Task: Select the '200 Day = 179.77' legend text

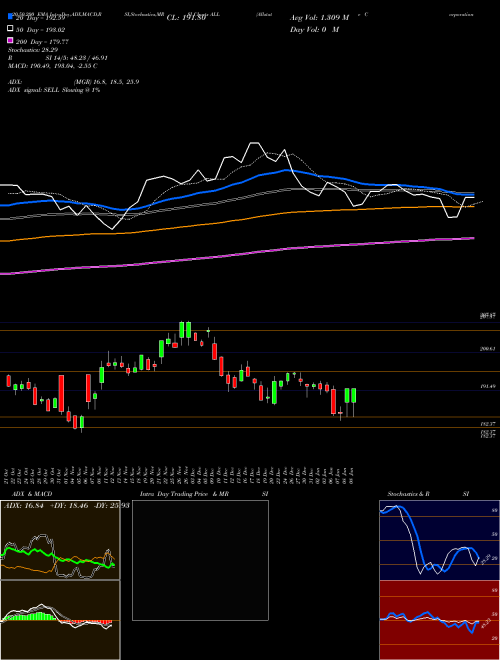Action: [43, 42]
